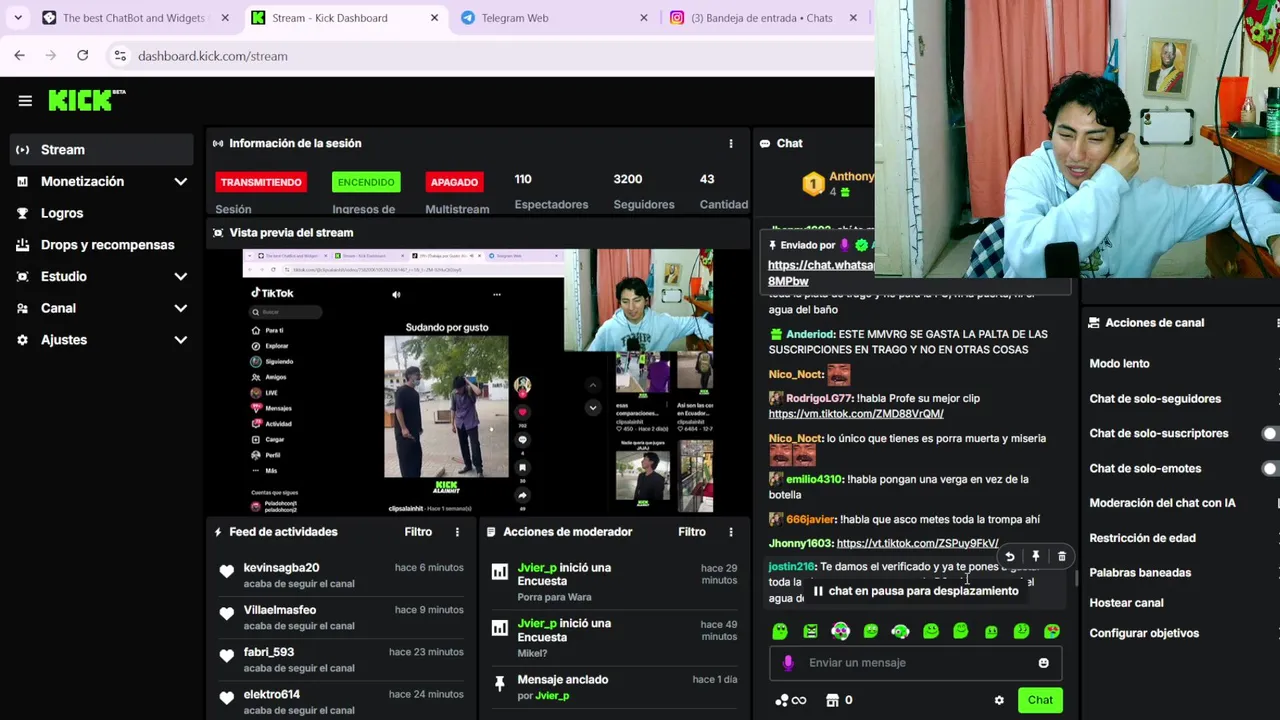1280x720 pixels.
Task: Expand the Canal sidebar section
Action: point(181,308)
